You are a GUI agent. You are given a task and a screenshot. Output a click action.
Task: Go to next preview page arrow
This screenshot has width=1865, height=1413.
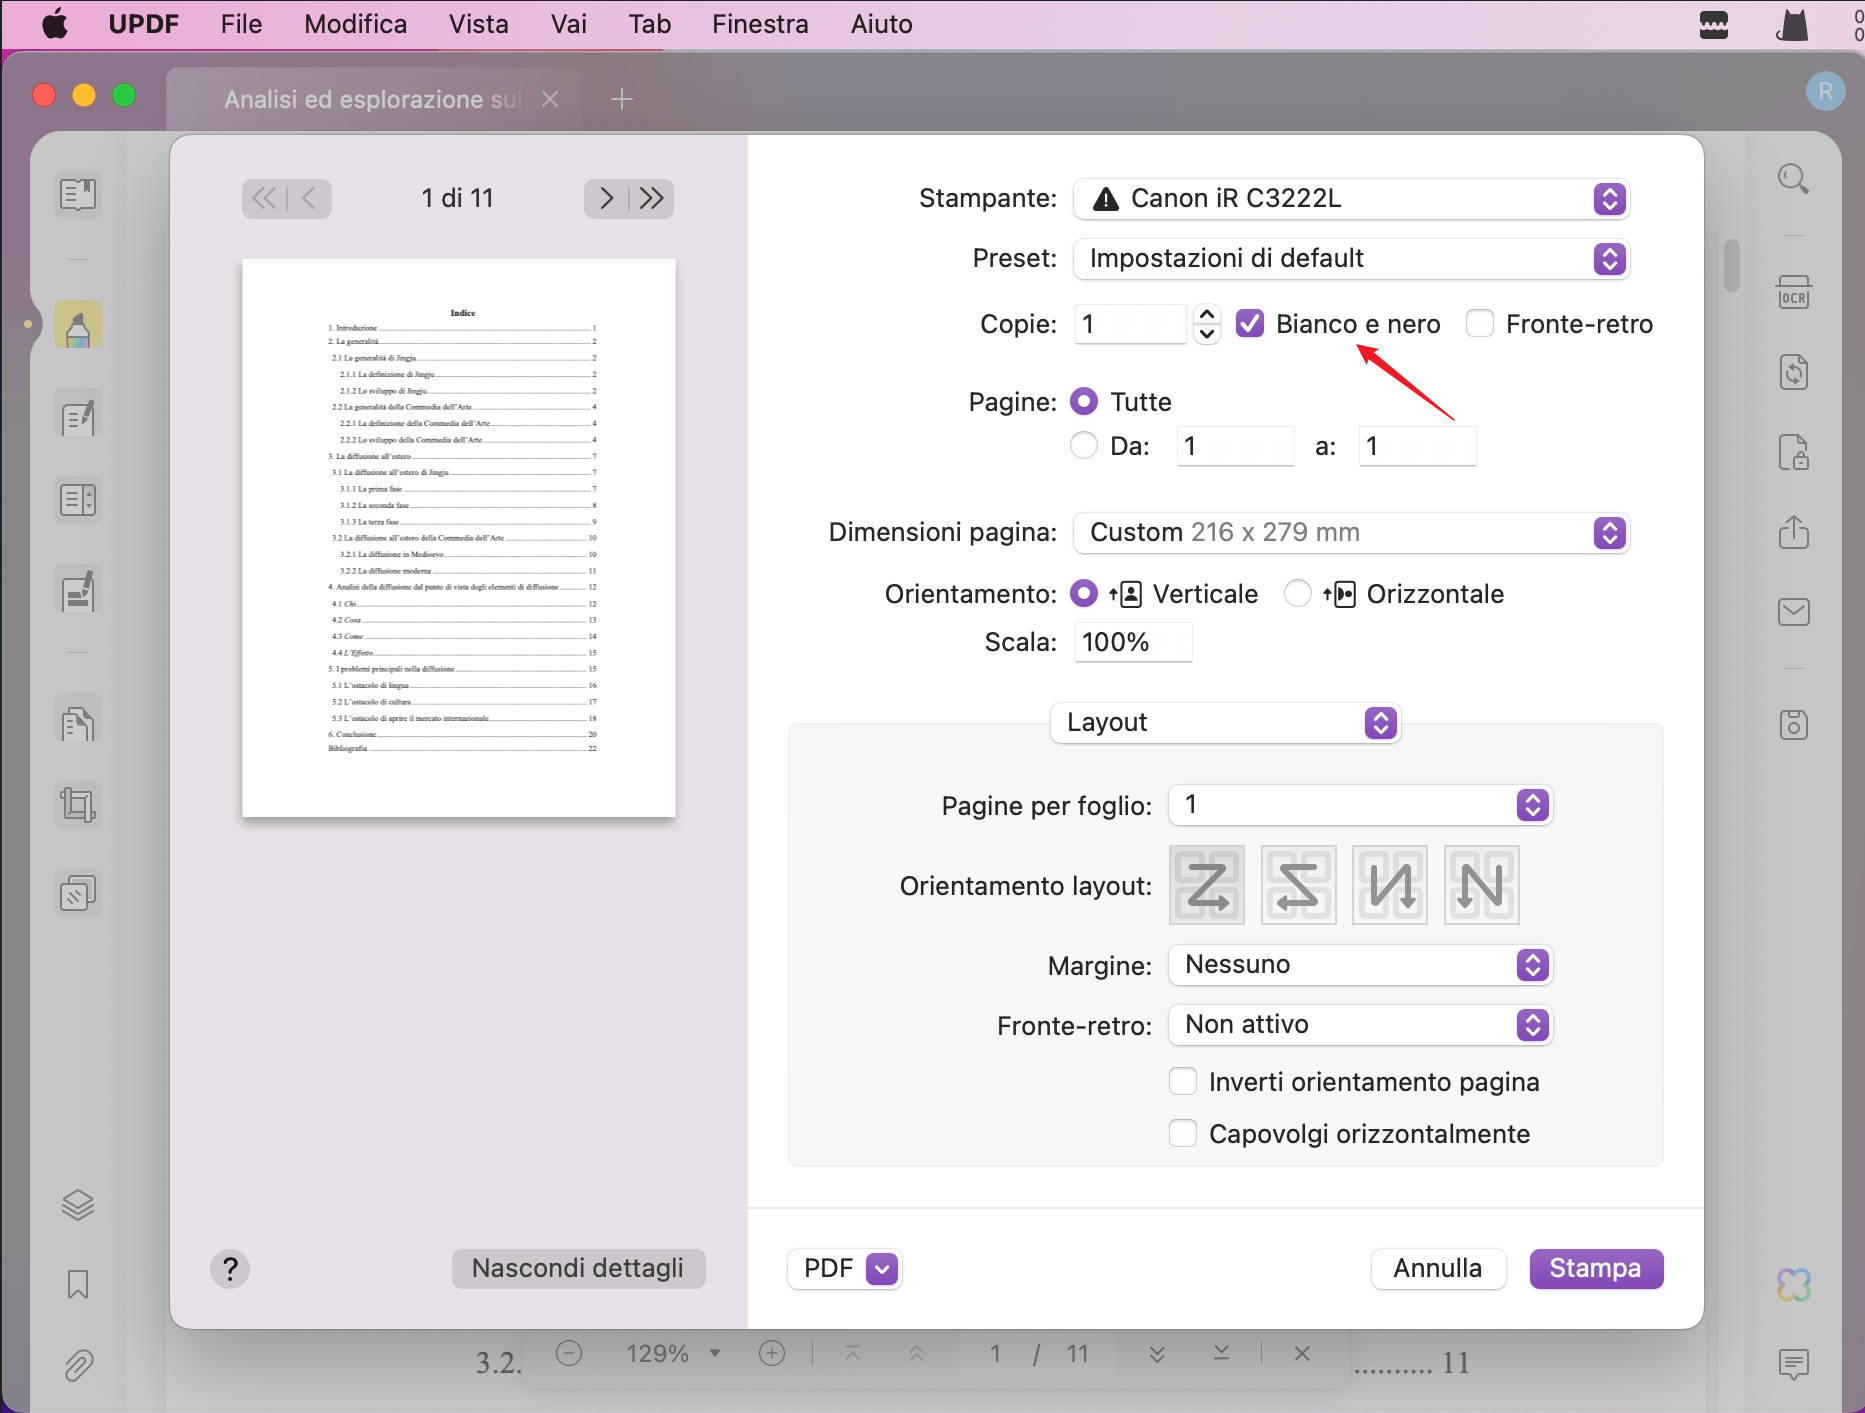606,198
